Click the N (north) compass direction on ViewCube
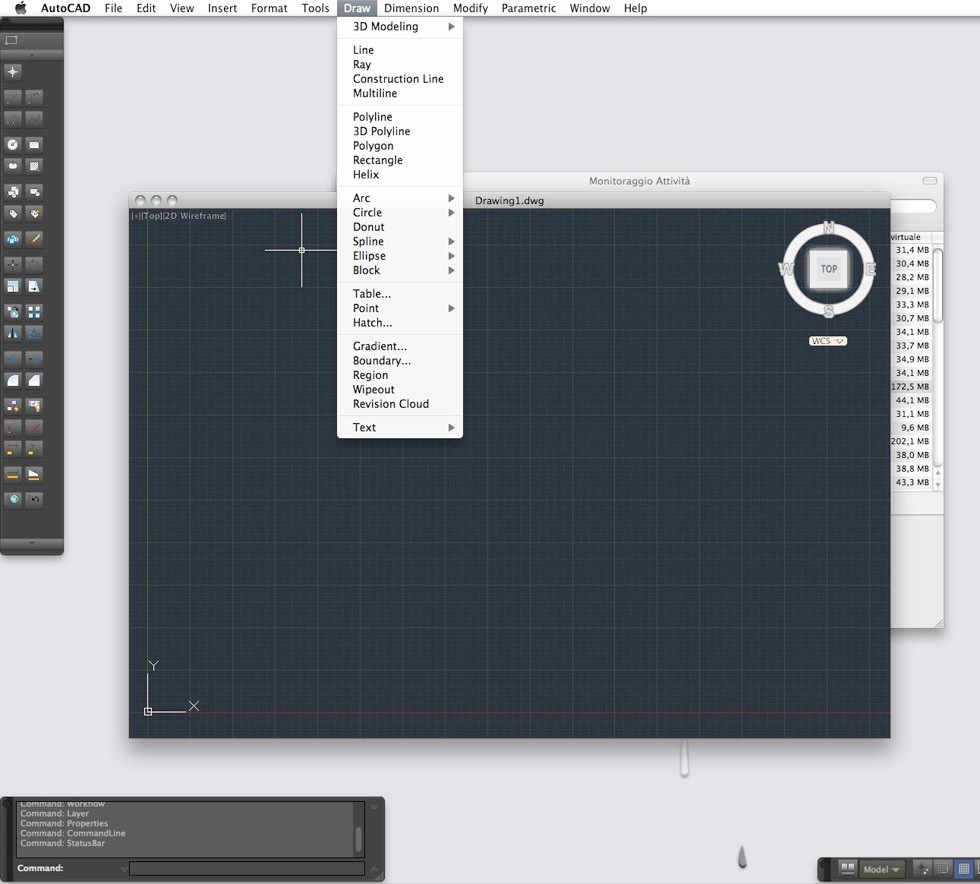980x884 pixels. tap(828, 228)
